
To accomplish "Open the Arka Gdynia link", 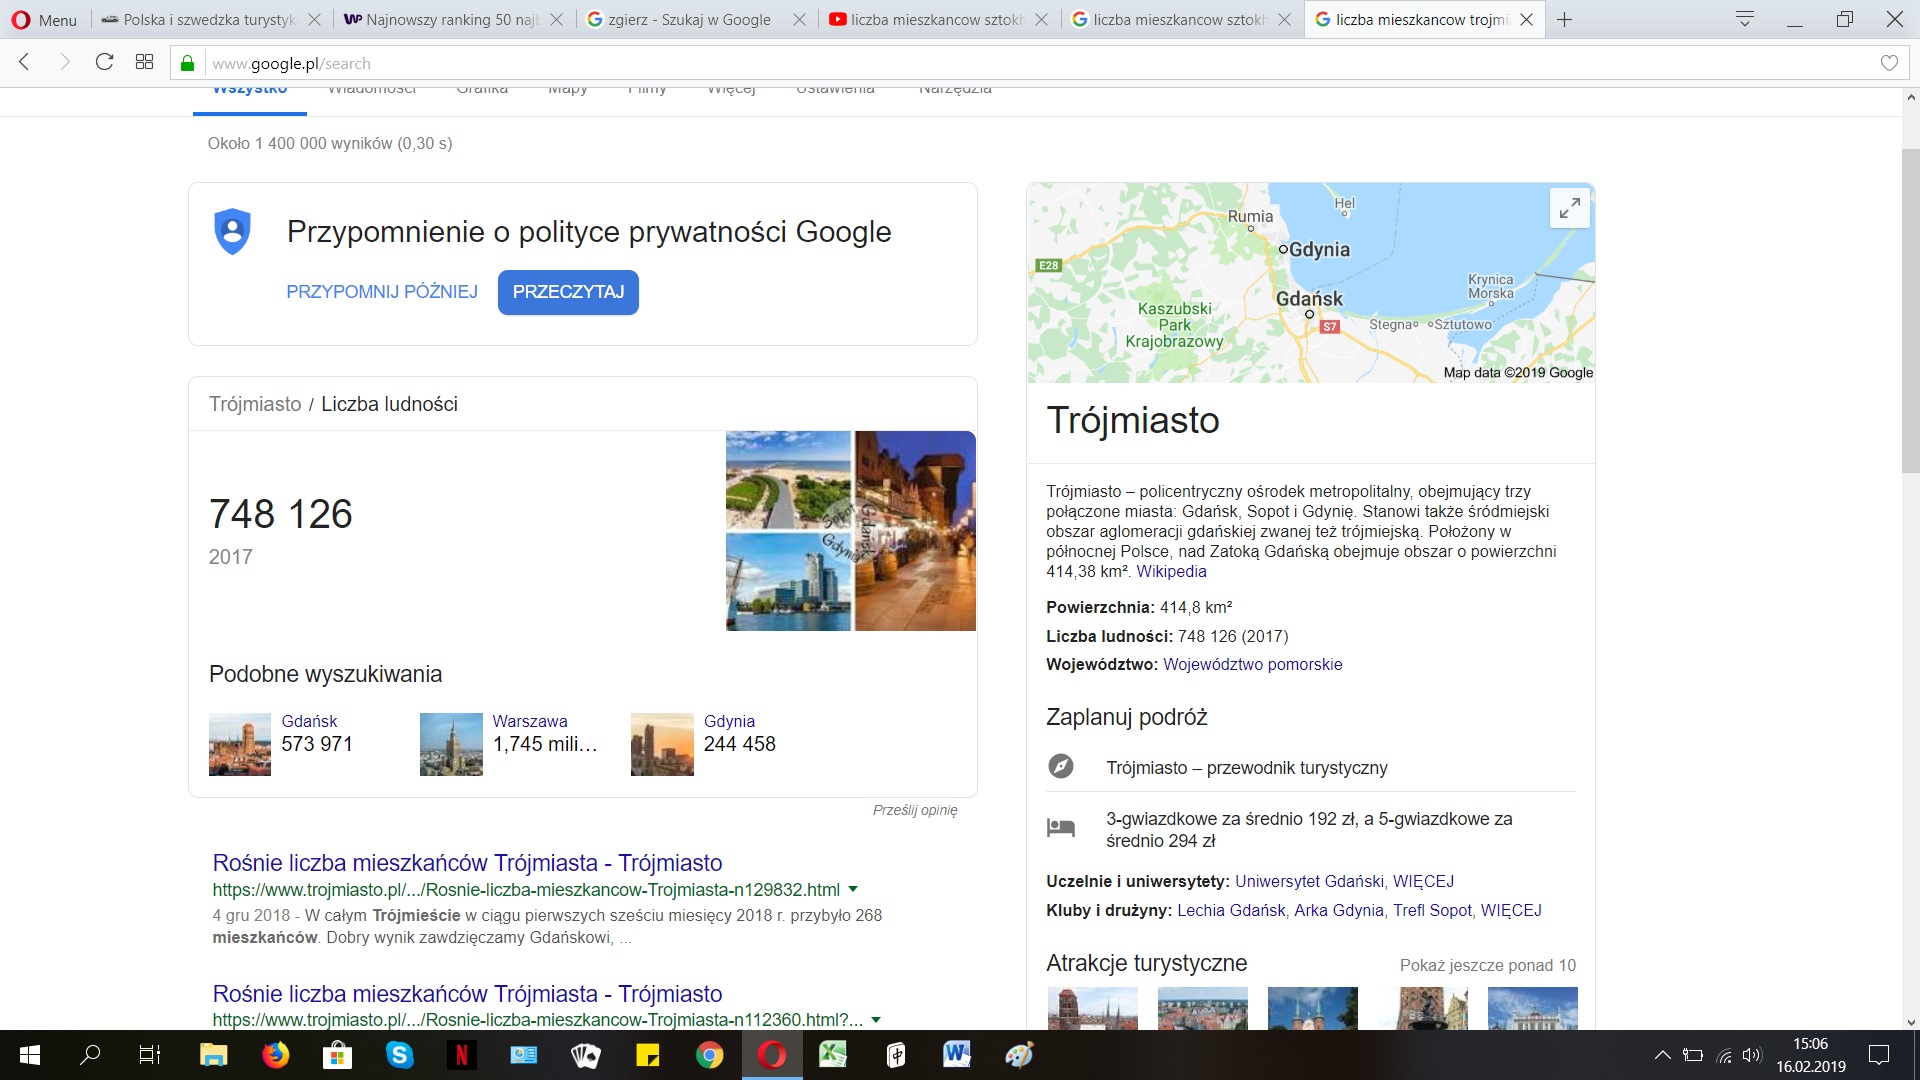I will (1339, 911).
